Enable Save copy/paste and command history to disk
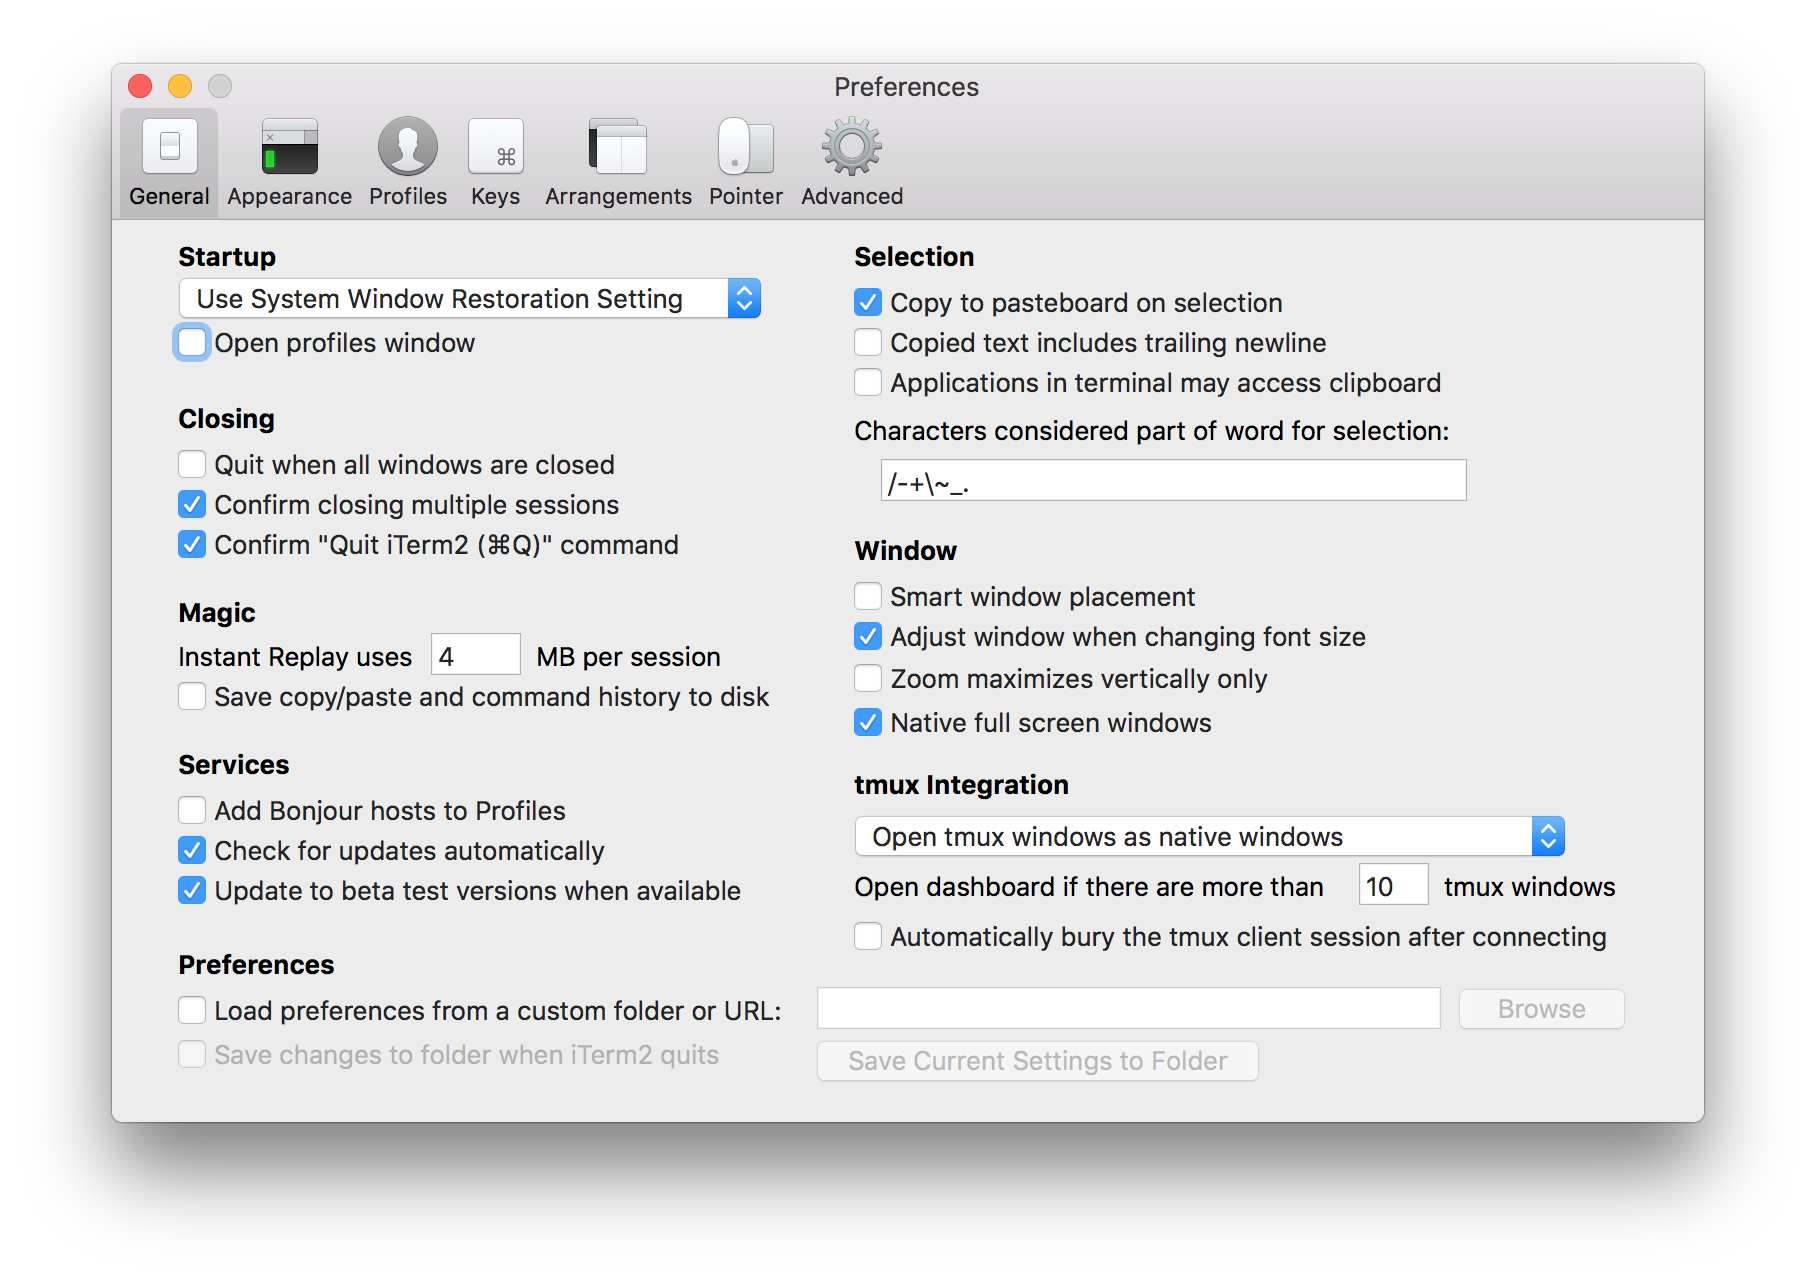This screenshot has height=1282, width=1816. (x=192, y=696)
